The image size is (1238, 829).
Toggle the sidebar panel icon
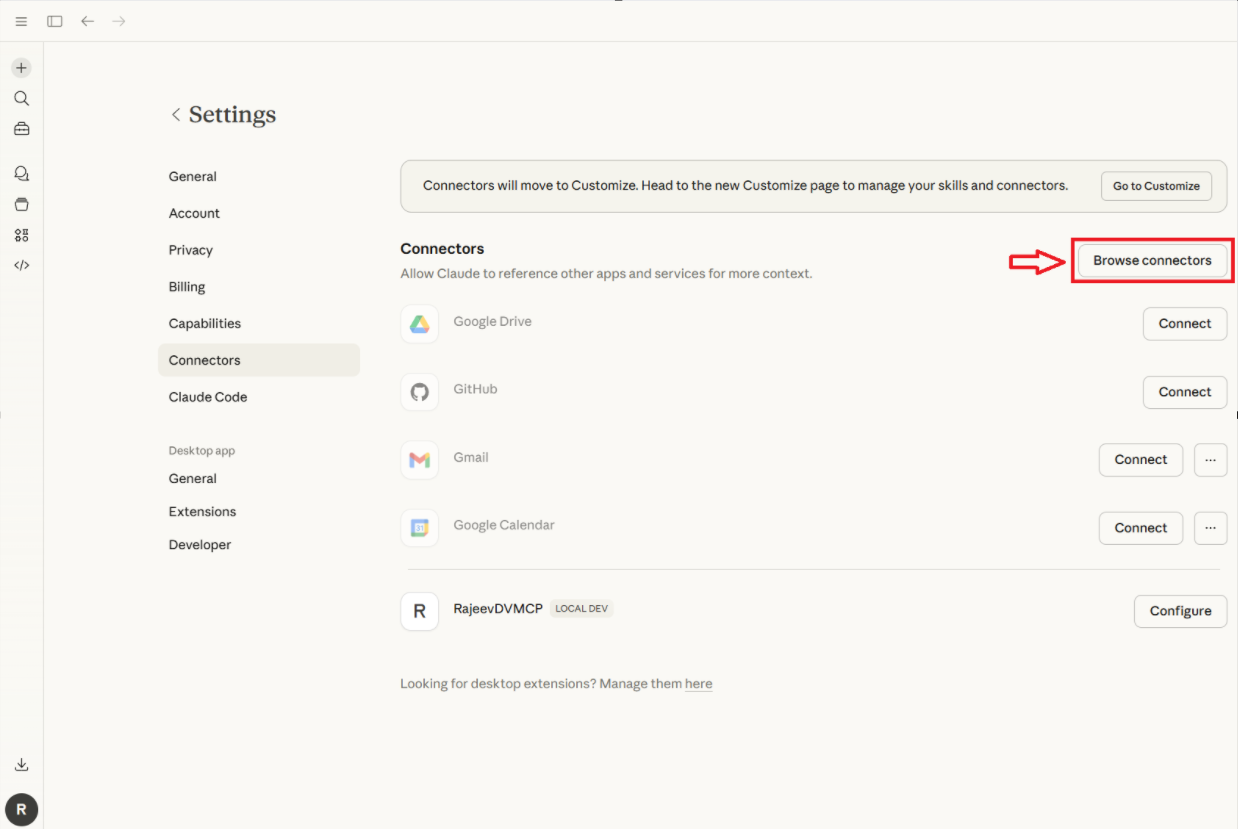[55, 21]
